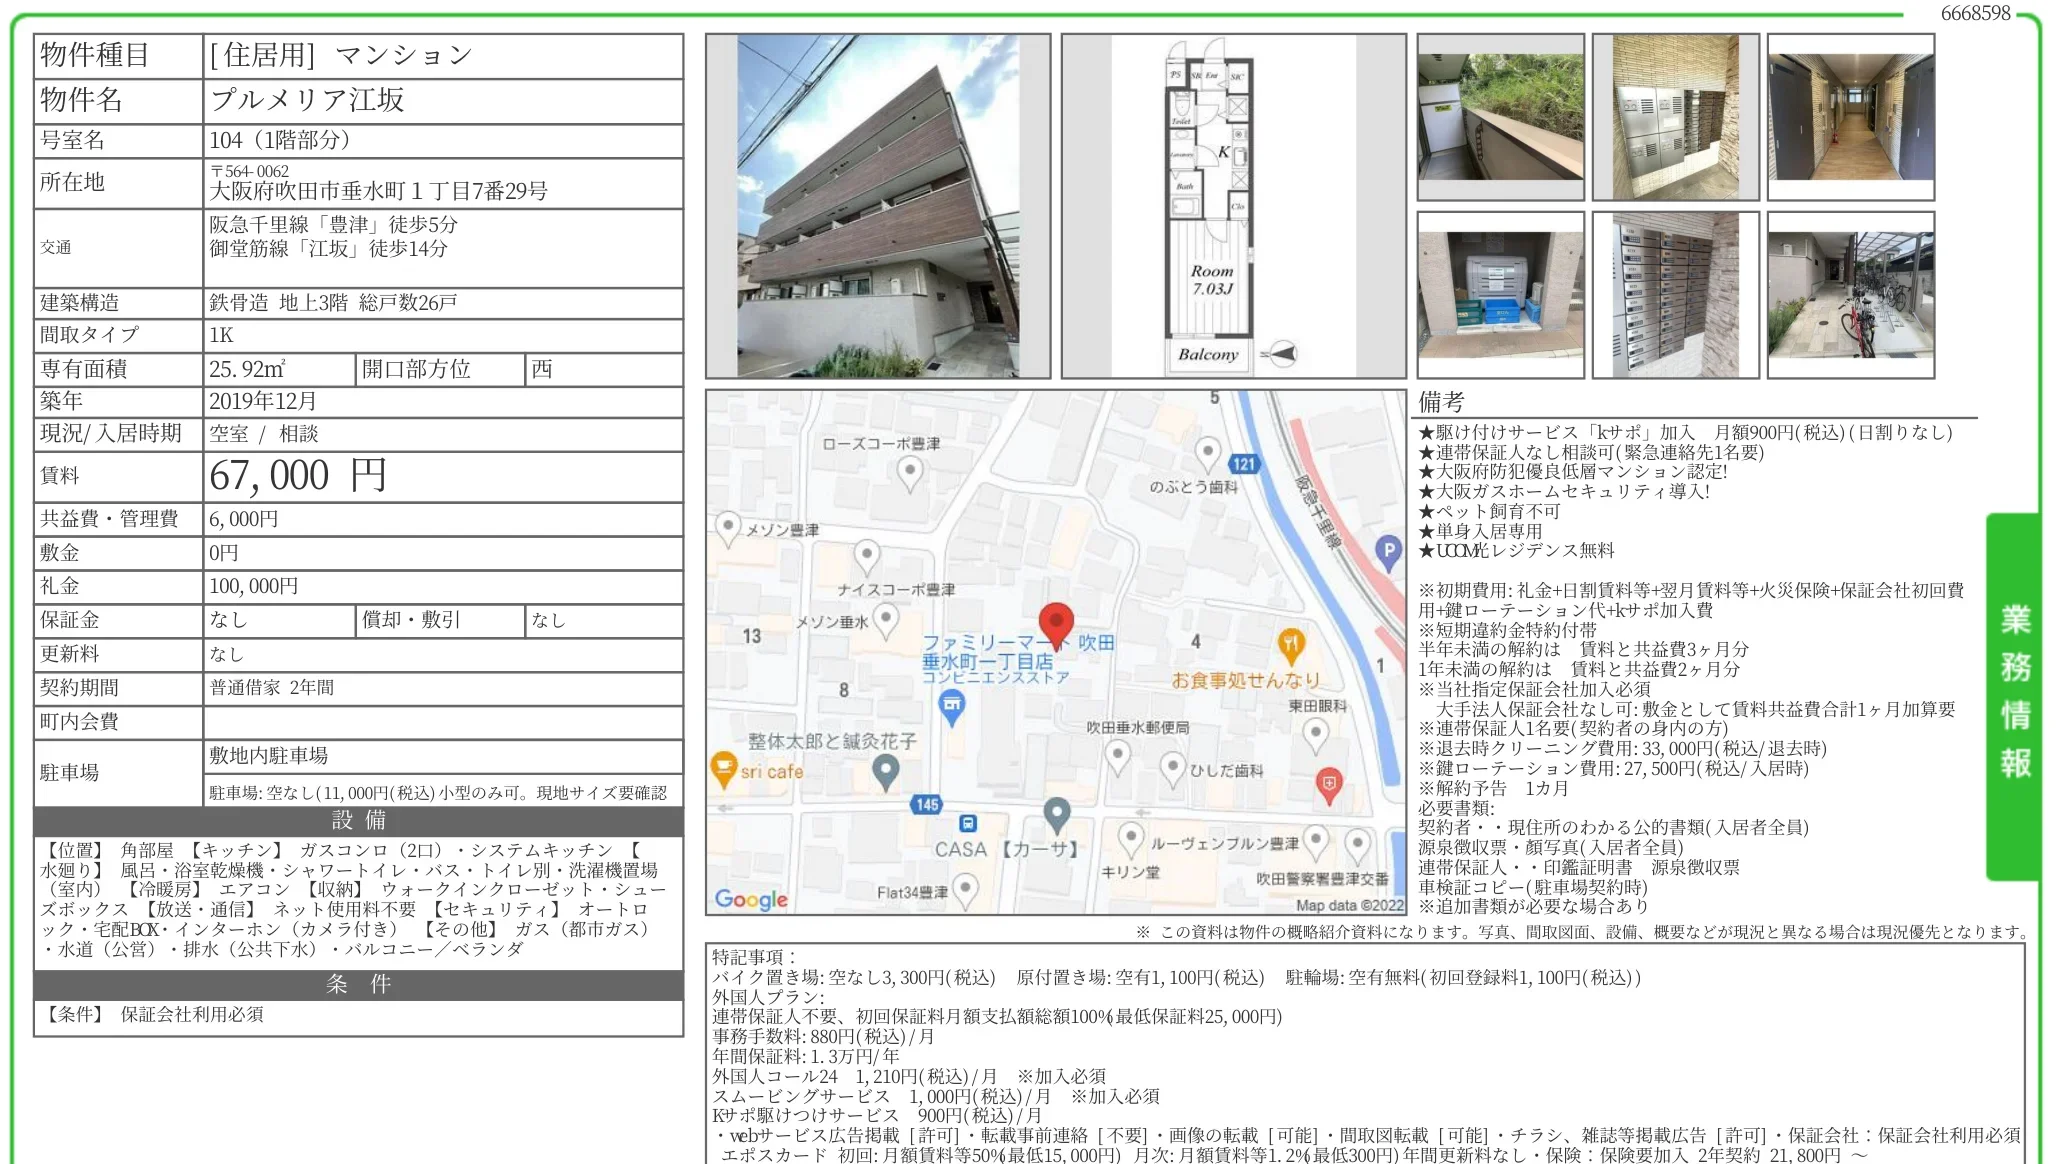Click the CASA【カーサ】 dark gray map pin
The height and width of the screenshot is (1164, 2056).
[x=1057, y=813]
